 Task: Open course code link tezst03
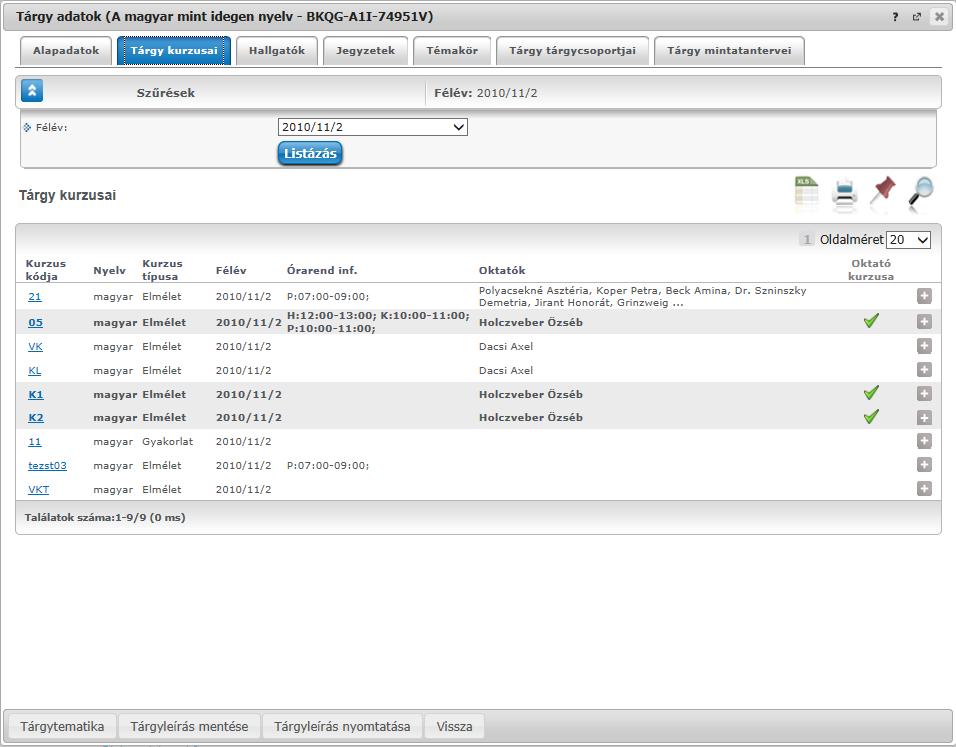tap(48, 465)
